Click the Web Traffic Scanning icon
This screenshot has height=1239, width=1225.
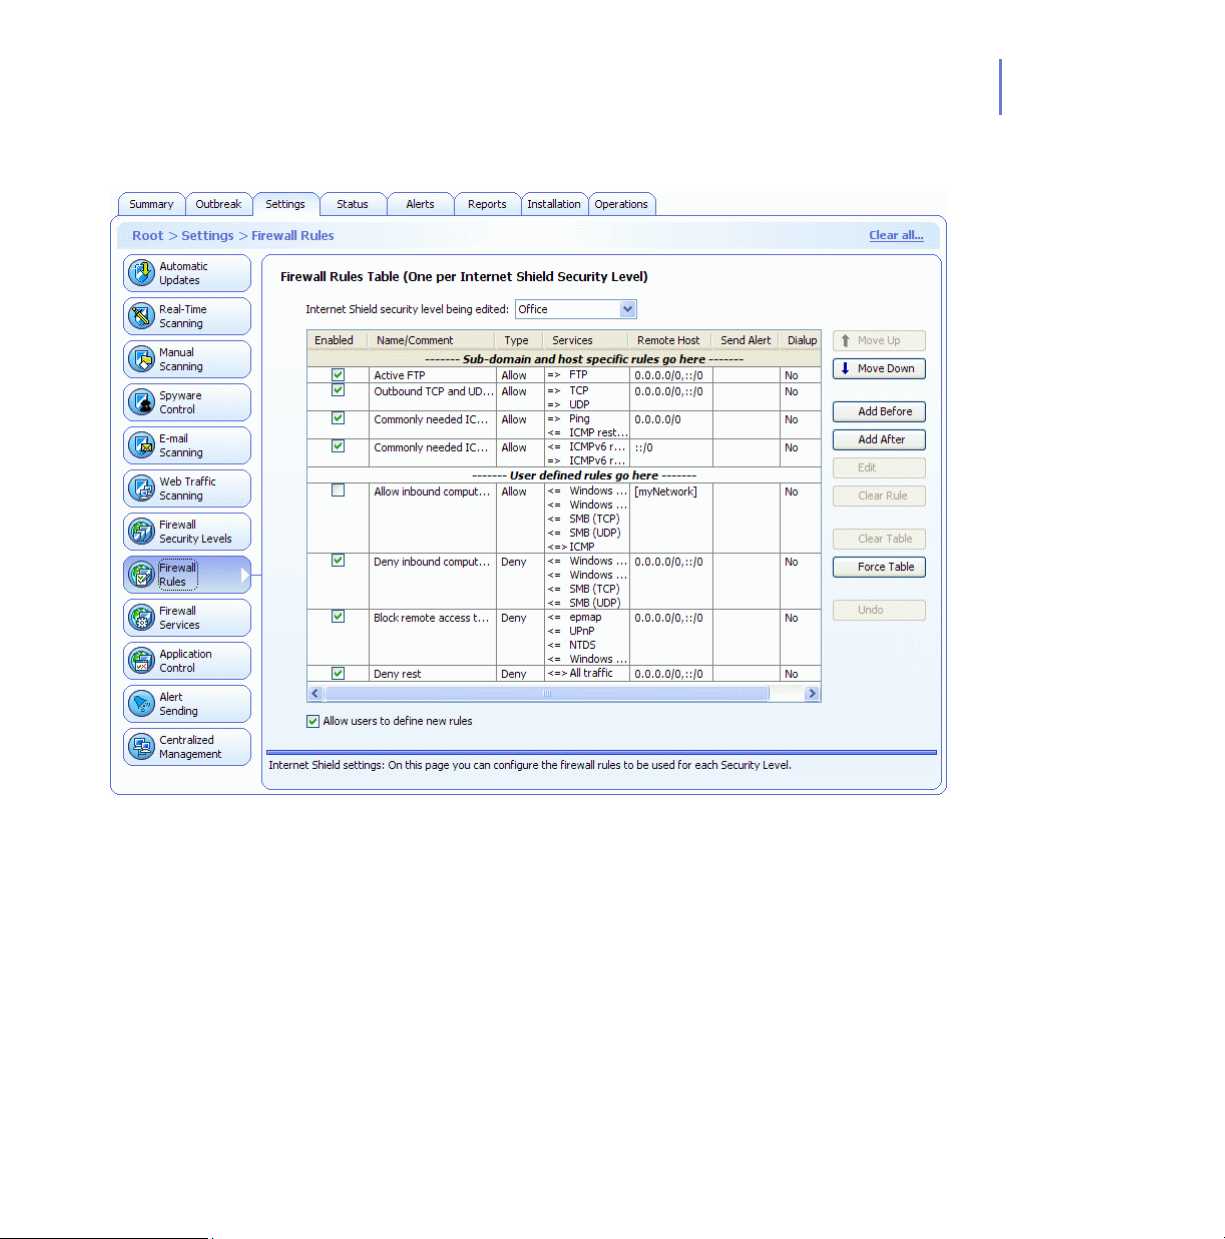(142, 488)
